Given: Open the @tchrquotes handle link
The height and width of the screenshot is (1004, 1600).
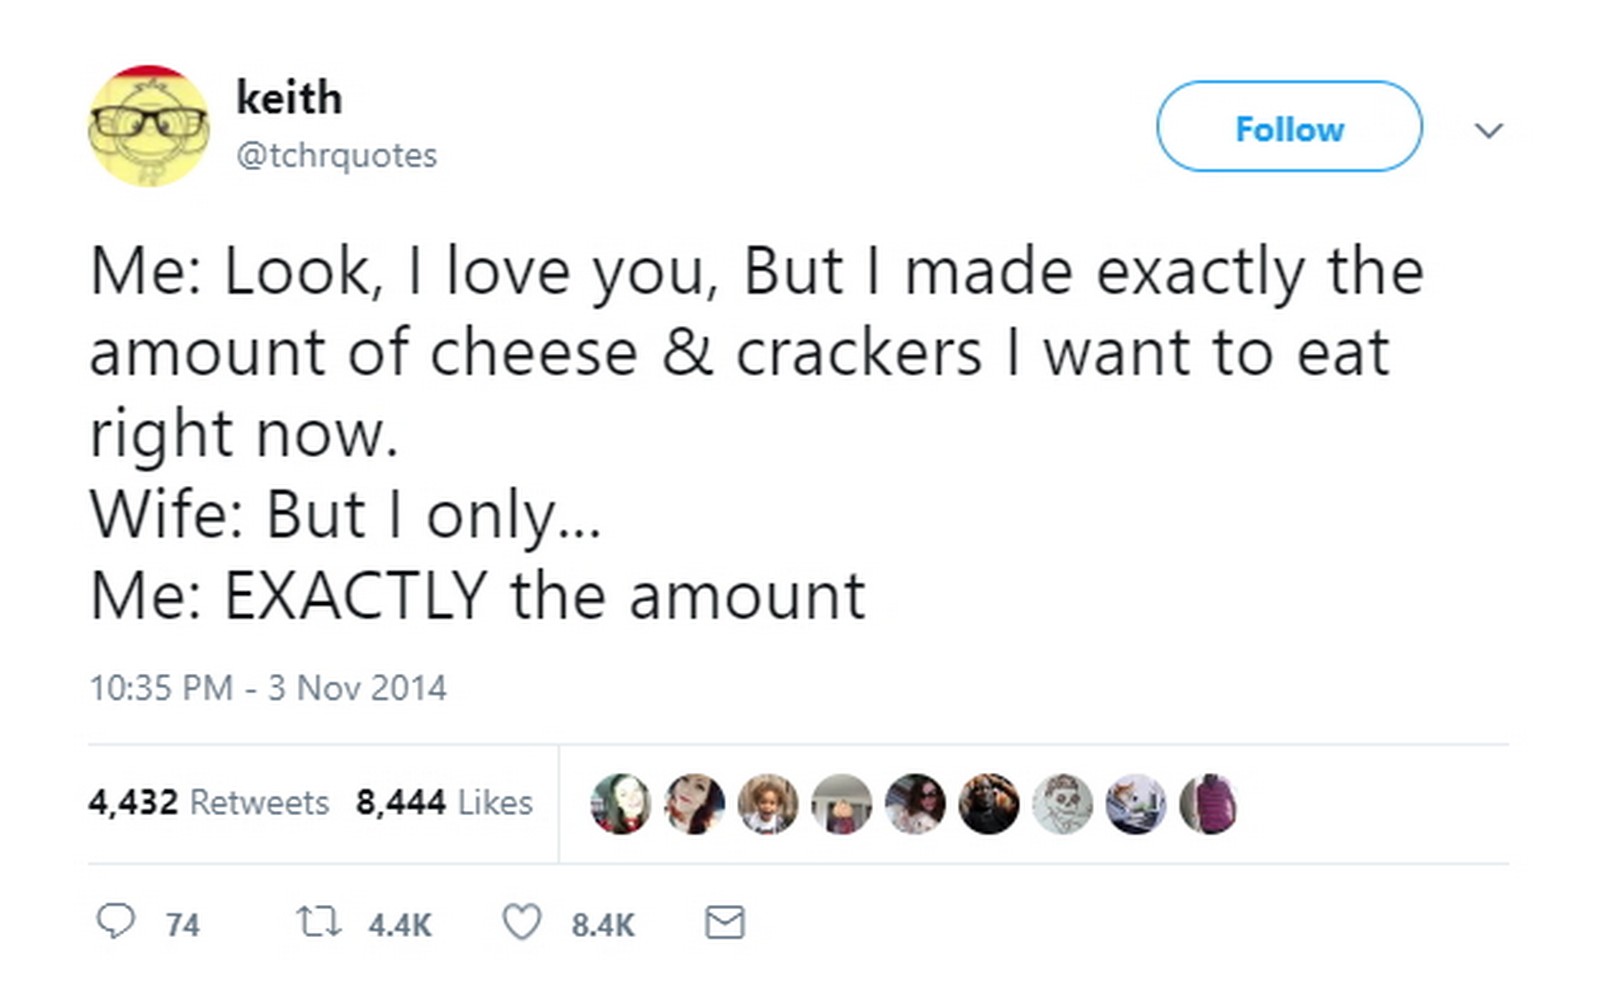Looking at the screenshot, I should coord(336,156).
